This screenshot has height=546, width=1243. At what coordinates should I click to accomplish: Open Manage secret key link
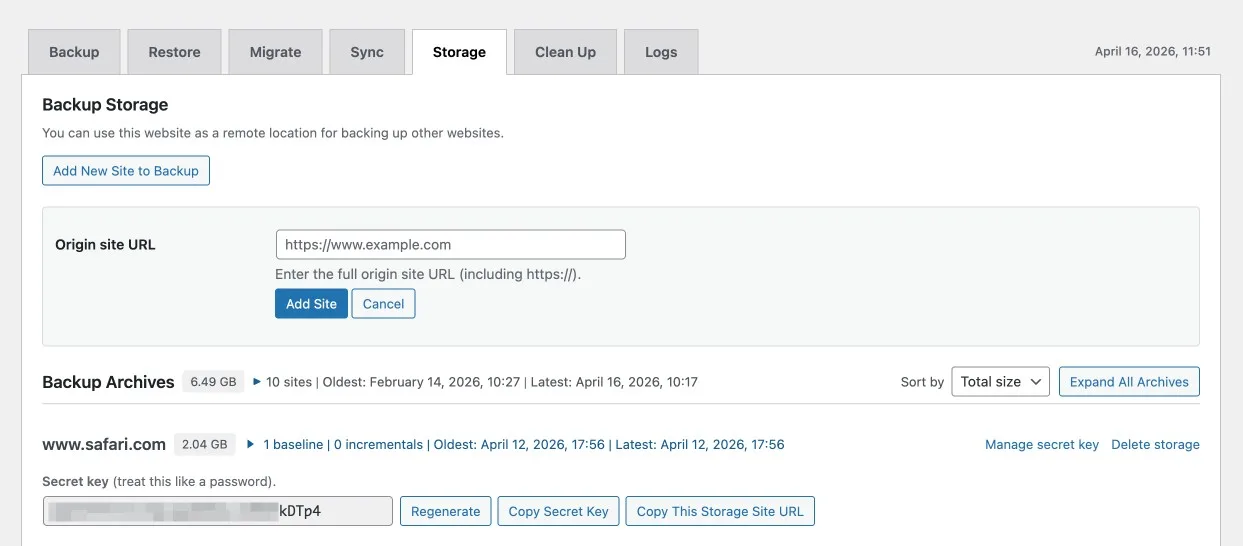[1041, 445]
